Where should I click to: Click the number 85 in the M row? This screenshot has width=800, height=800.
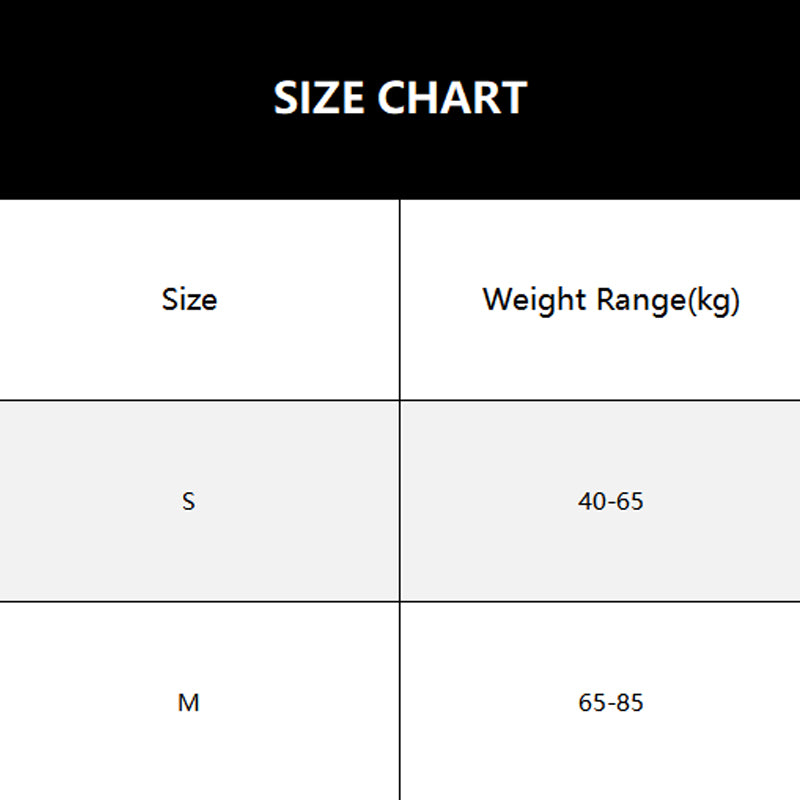(630, 703)
